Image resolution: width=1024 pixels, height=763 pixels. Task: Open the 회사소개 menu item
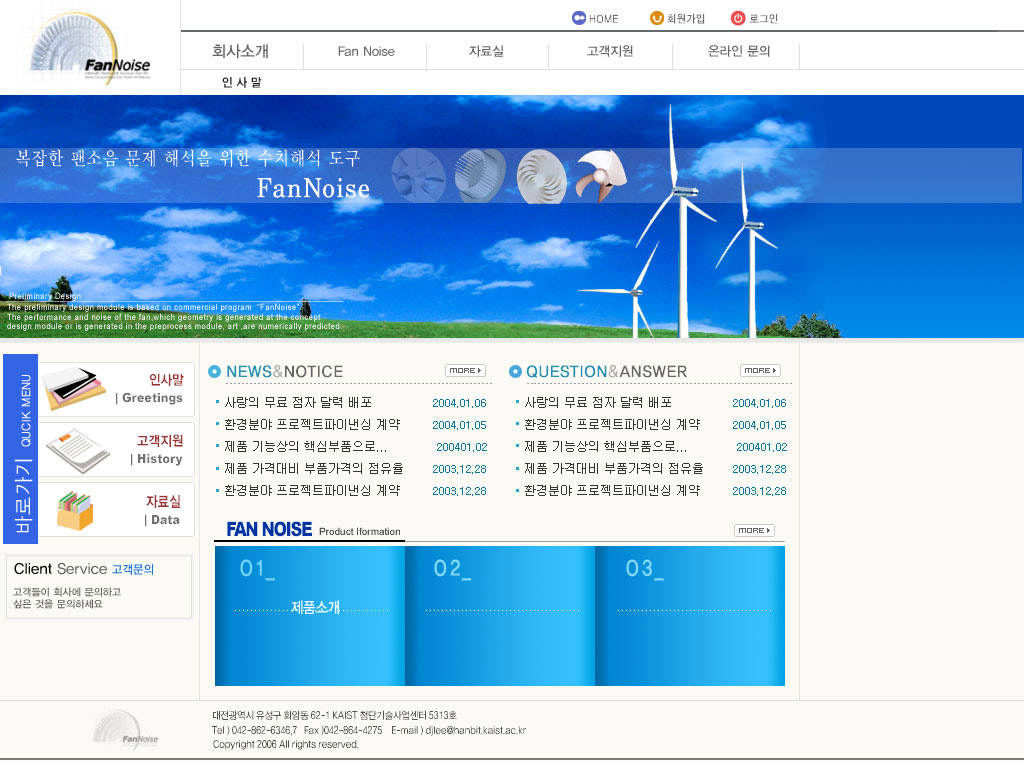pyautogui.click(x=240, y=51)
